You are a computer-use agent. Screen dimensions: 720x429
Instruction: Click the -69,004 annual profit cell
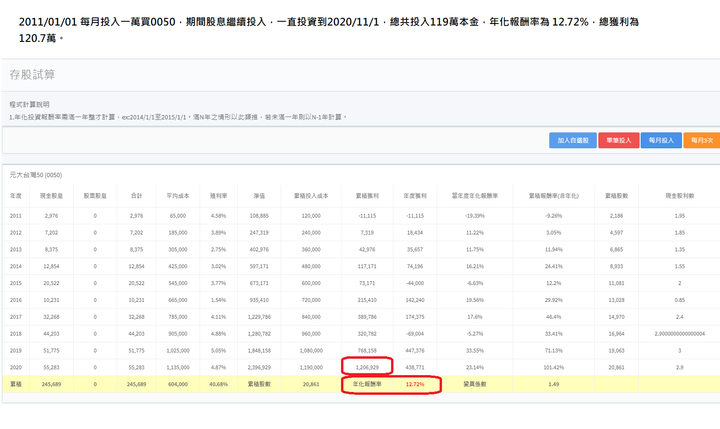[415, 333]
